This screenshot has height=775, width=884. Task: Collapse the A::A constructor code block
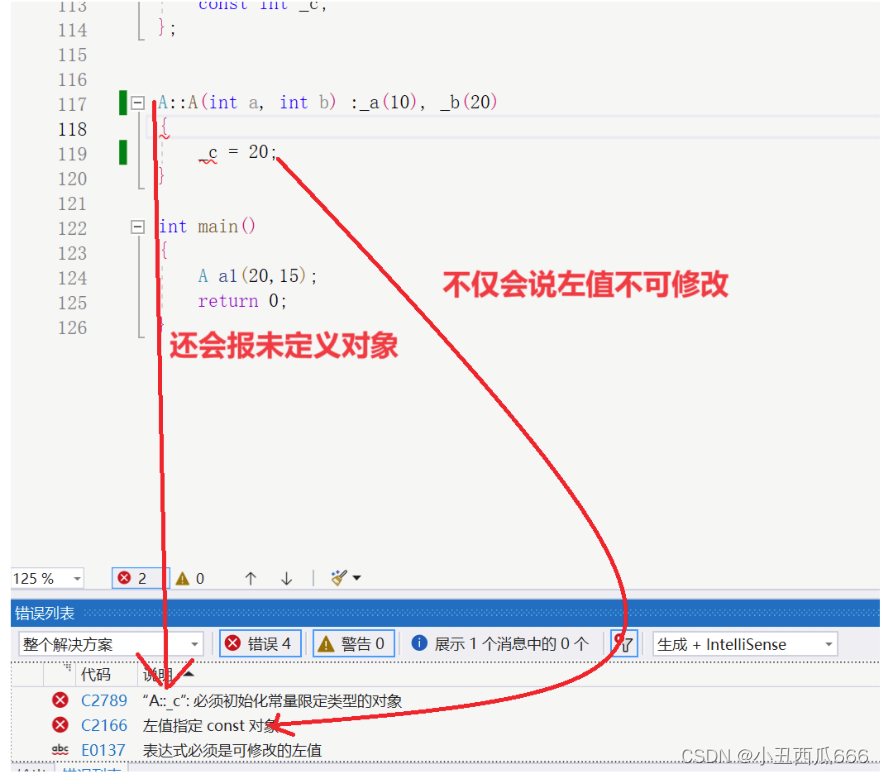tap(138, 103)
